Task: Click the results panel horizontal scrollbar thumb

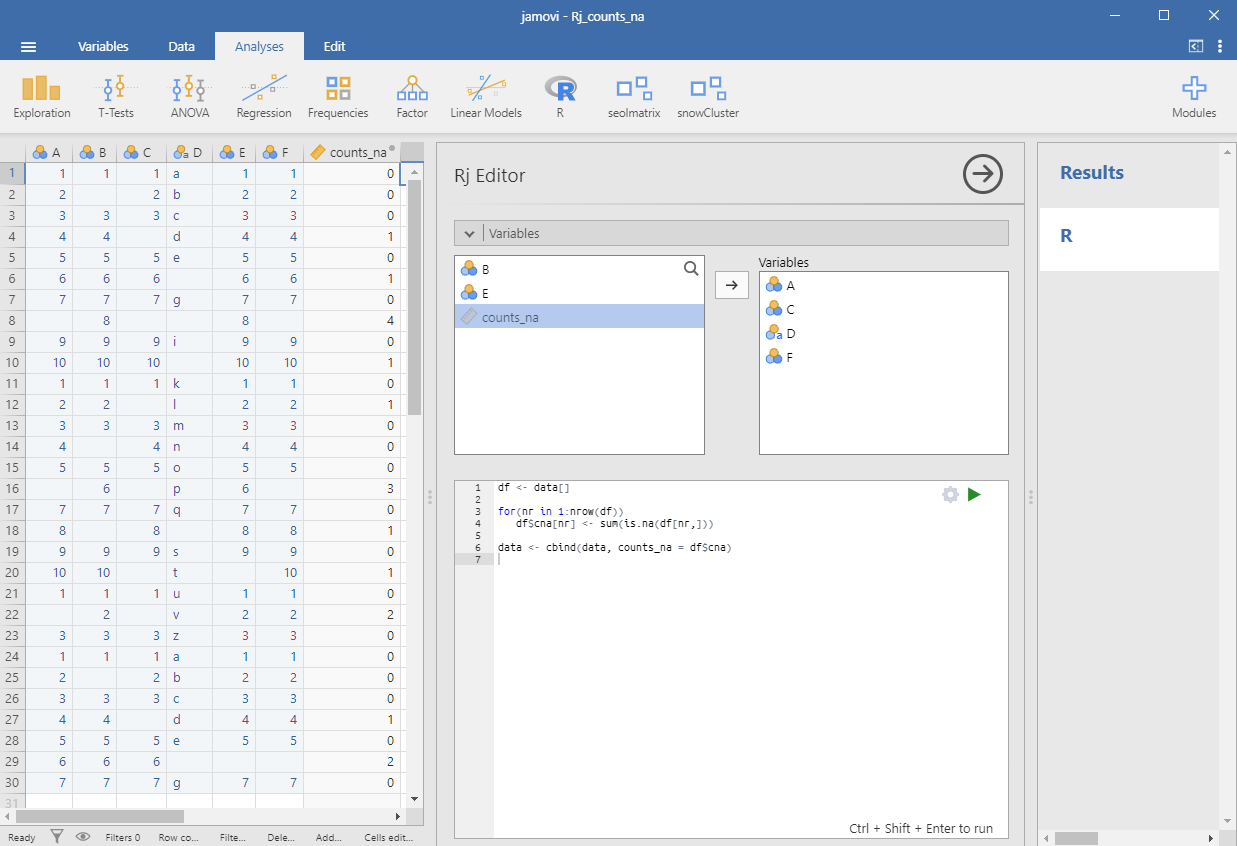Action: tap(1076, 838)
